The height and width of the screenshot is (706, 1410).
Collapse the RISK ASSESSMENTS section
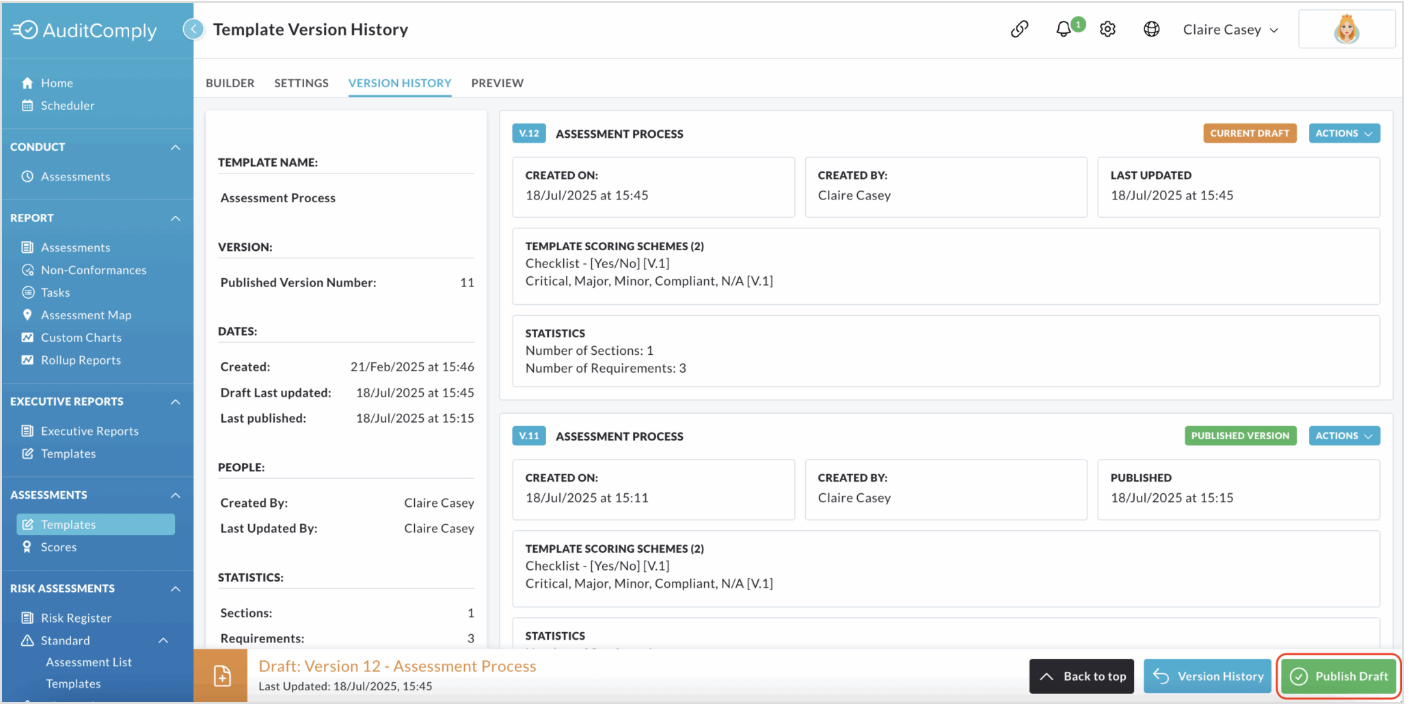[x=176, y=589]
